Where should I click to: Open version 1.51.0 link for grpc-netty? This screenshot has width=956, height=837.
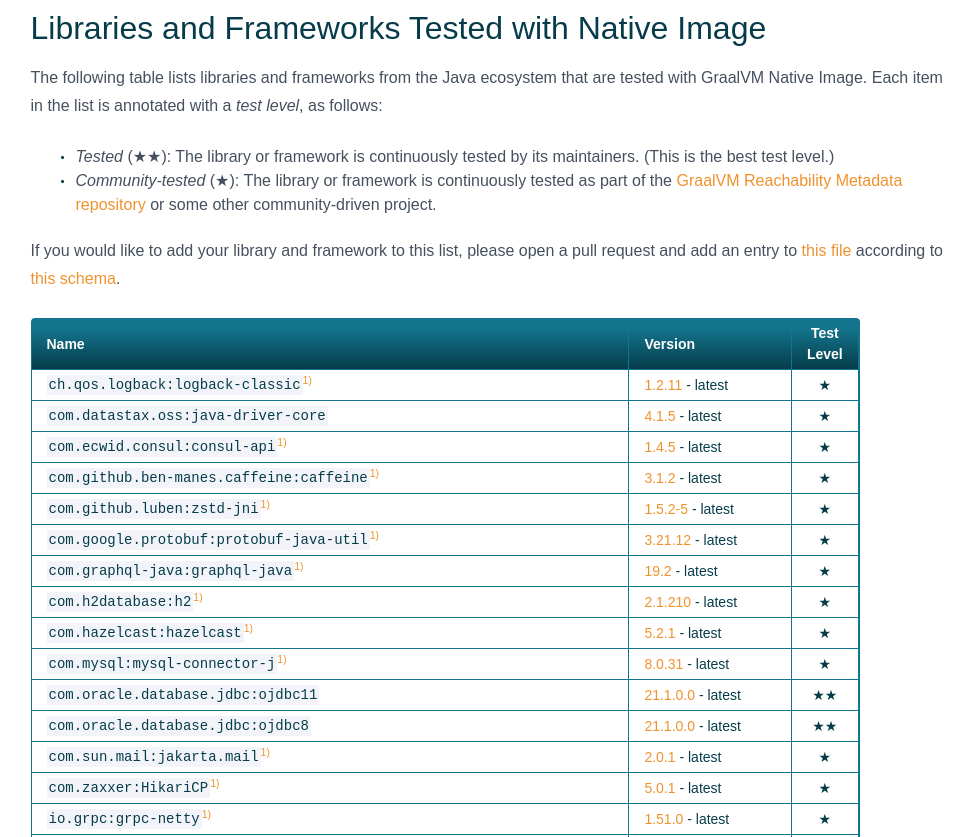663,819
